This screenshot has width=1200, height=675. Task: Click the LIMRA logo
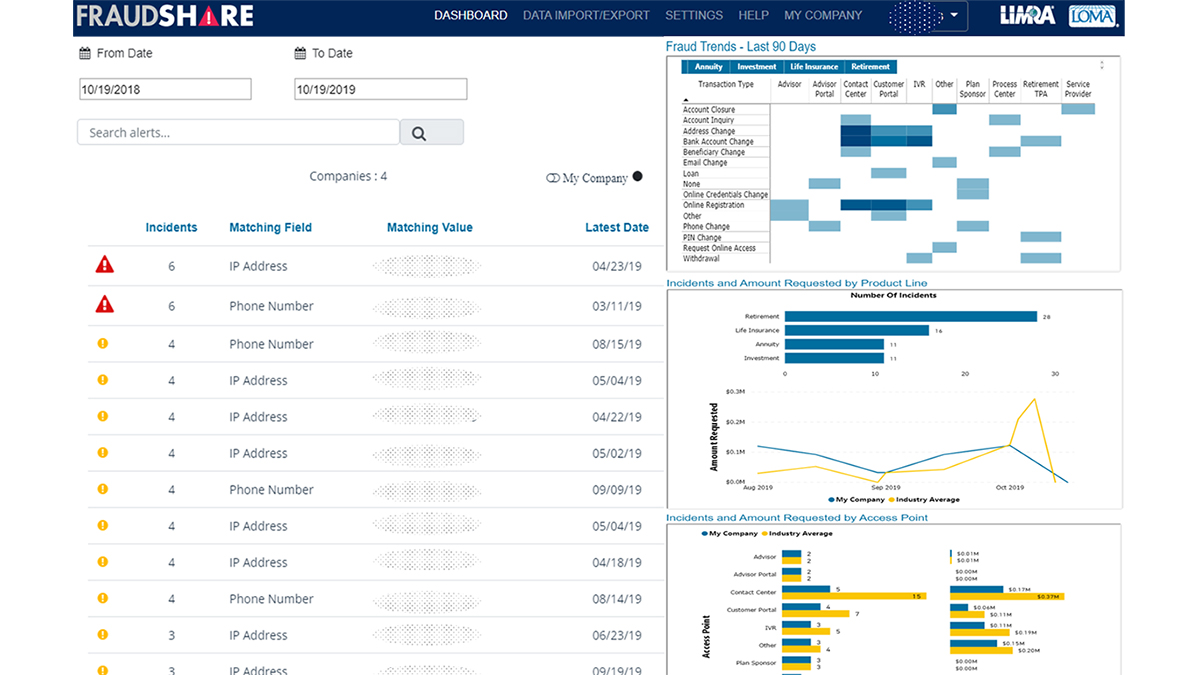click(x=1029, y=16)
